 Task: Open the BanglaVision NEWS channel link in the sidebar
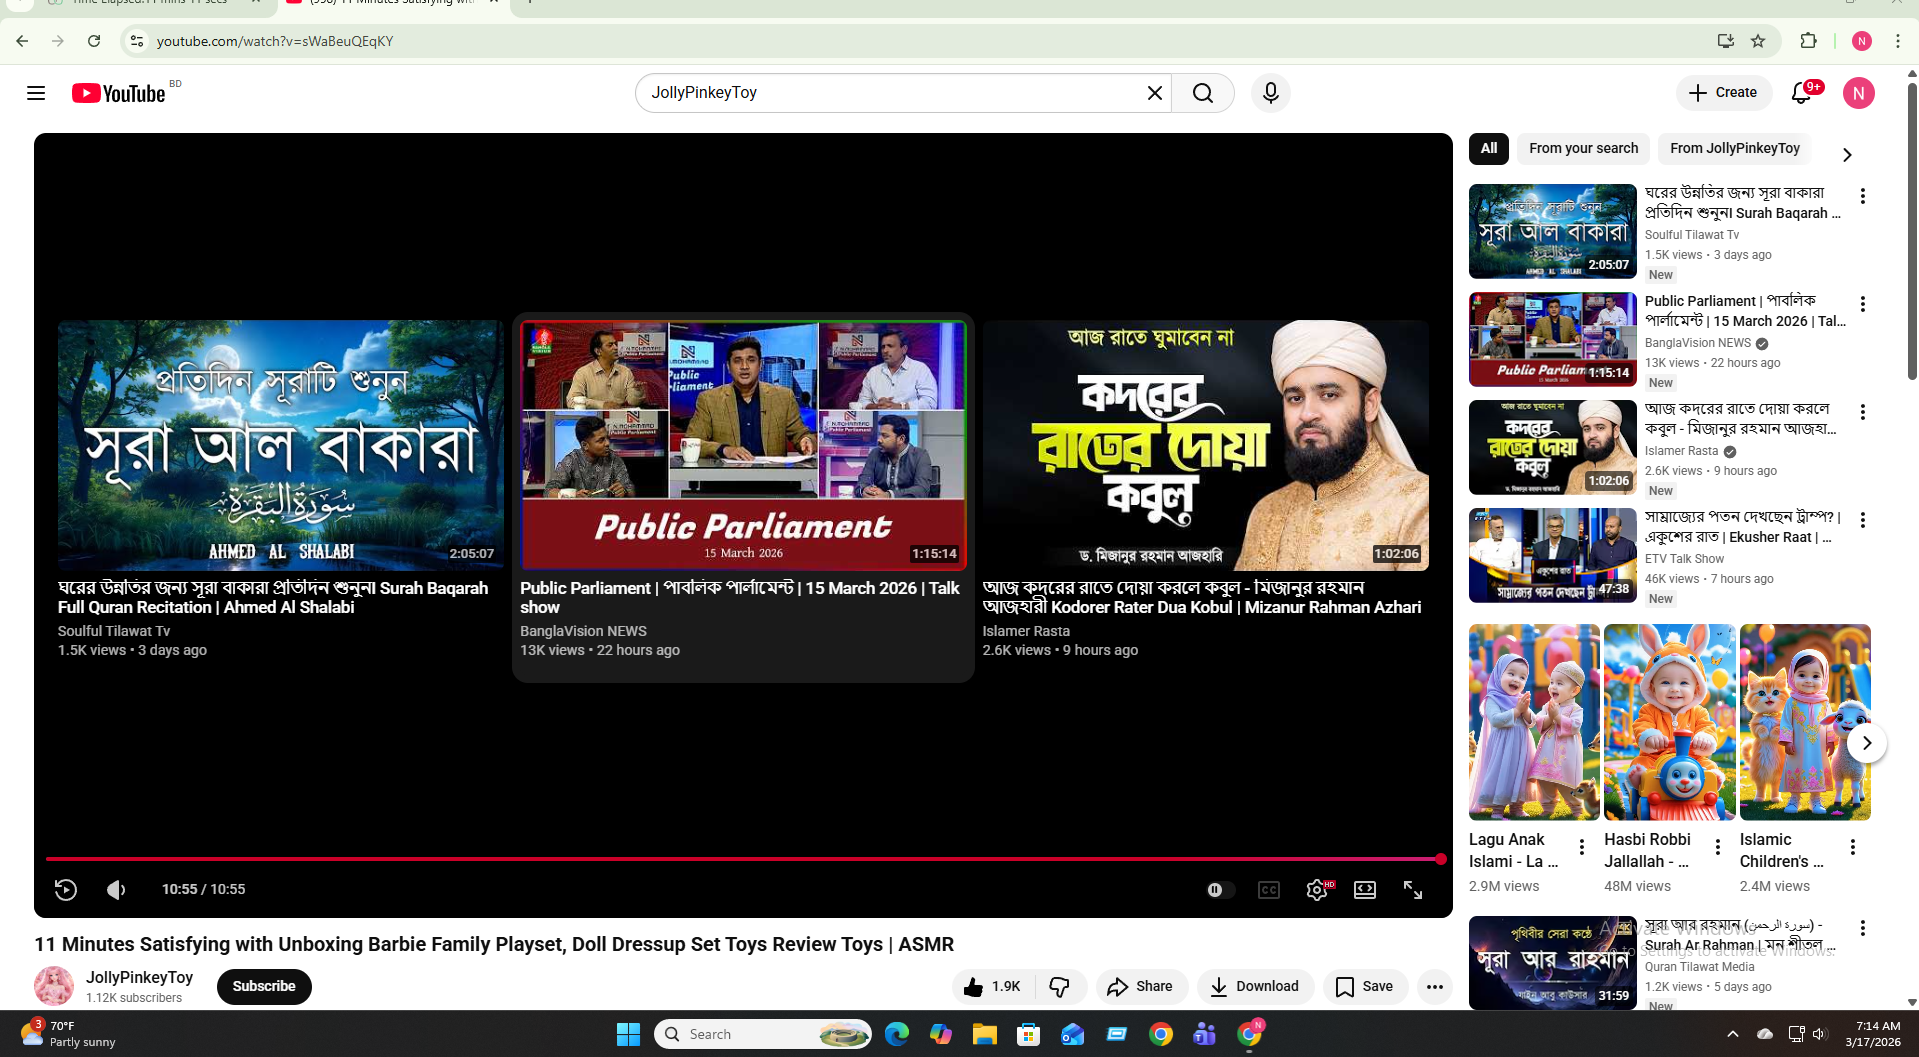[1698, 343]
